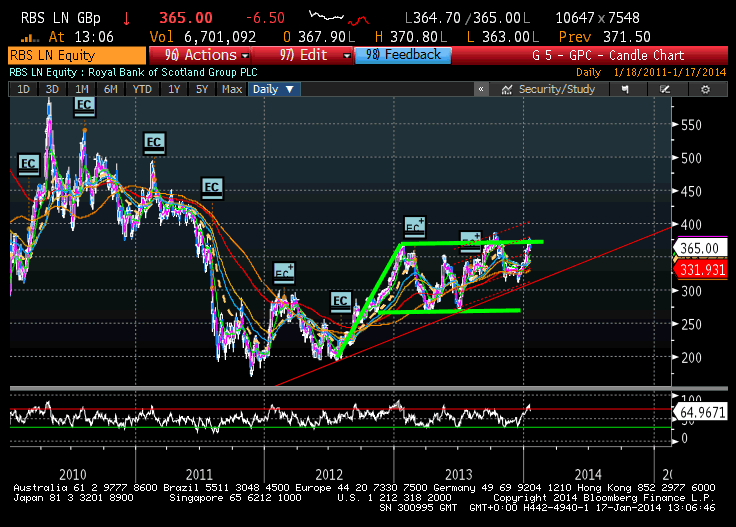Click the 2011 year label on time axis

tap(199, 474)
